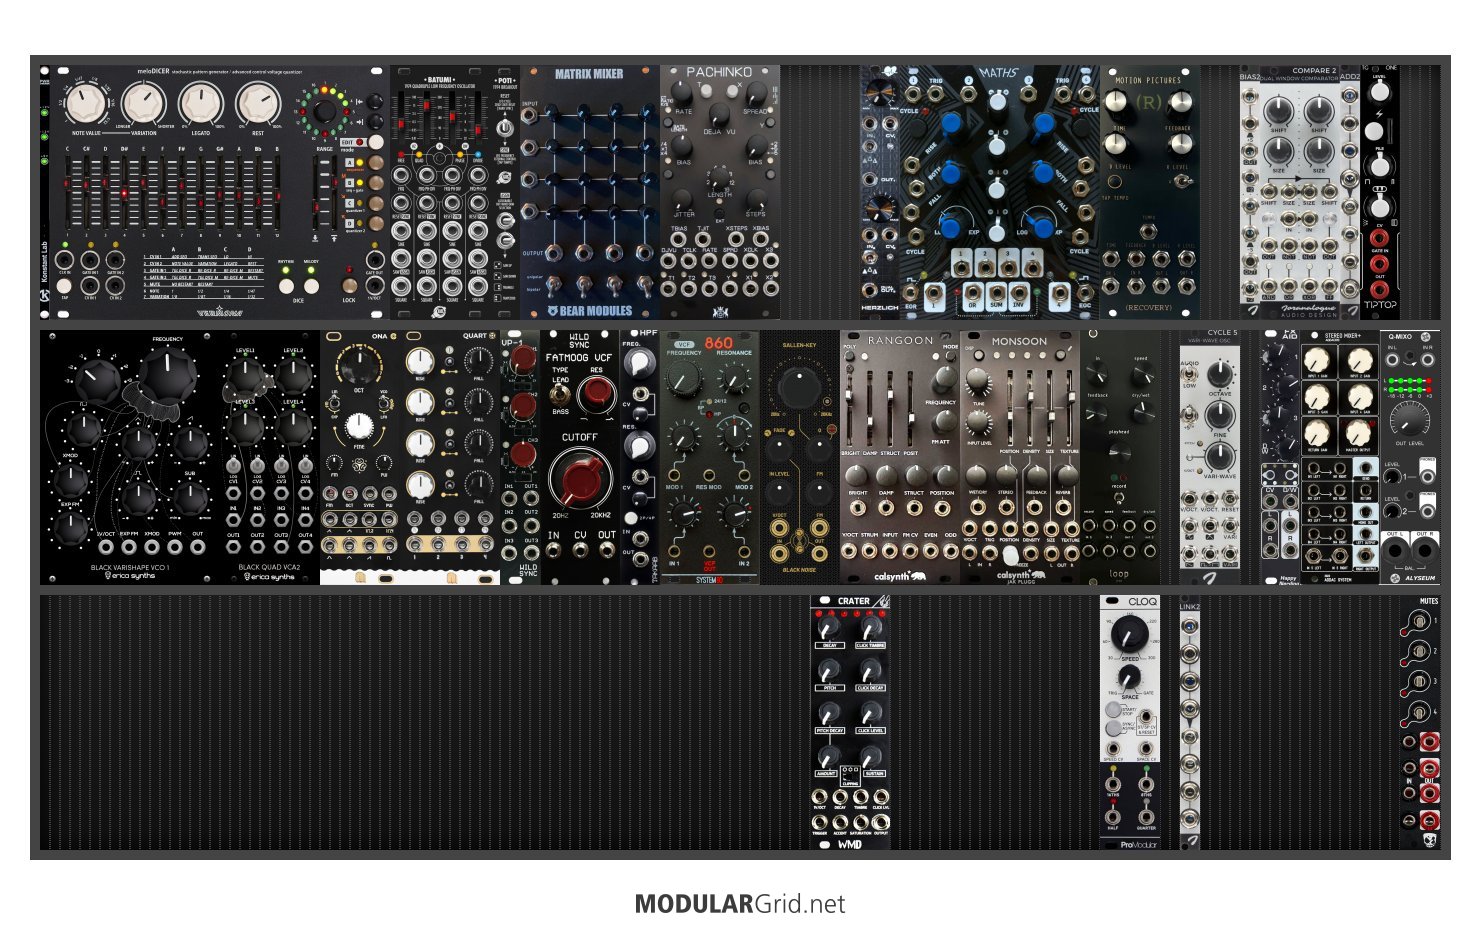Click the meloDICER TAP button
The height and width of the screenshot is (925, 1481).
coord(65,286)
